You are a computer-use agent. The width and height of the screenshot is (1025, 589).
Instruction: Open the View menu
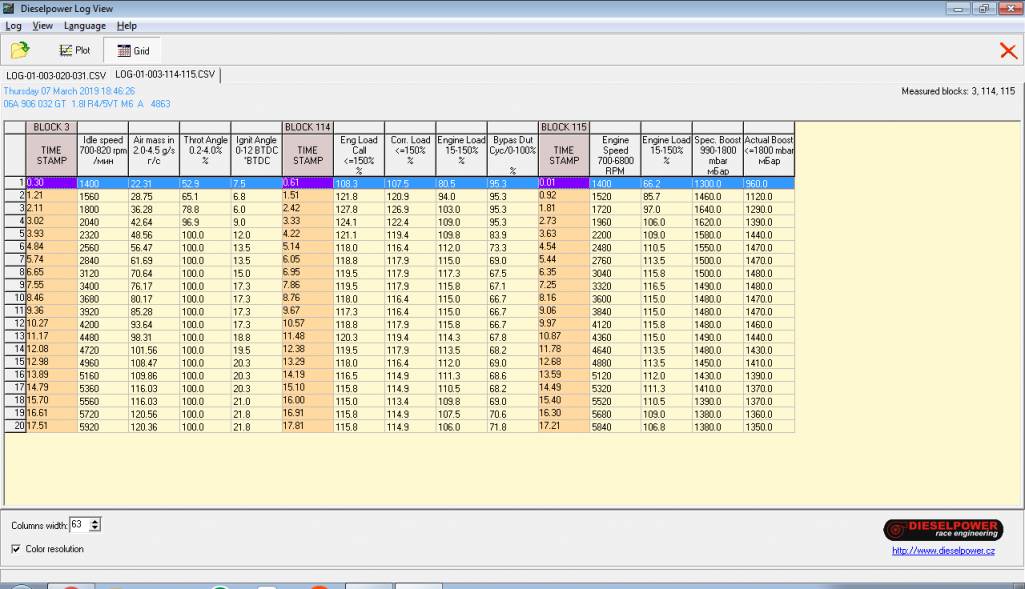tap(43, 25)
